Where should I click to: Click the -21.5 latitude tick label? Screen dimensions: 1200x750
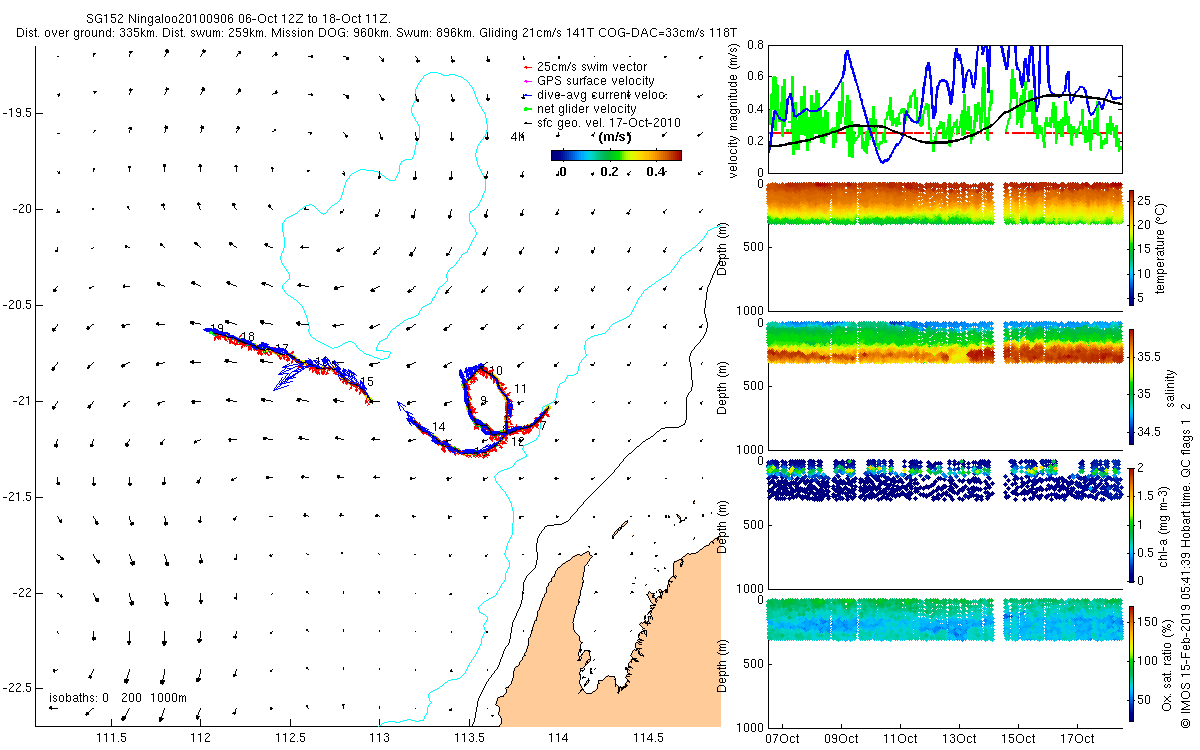point(19,497)
